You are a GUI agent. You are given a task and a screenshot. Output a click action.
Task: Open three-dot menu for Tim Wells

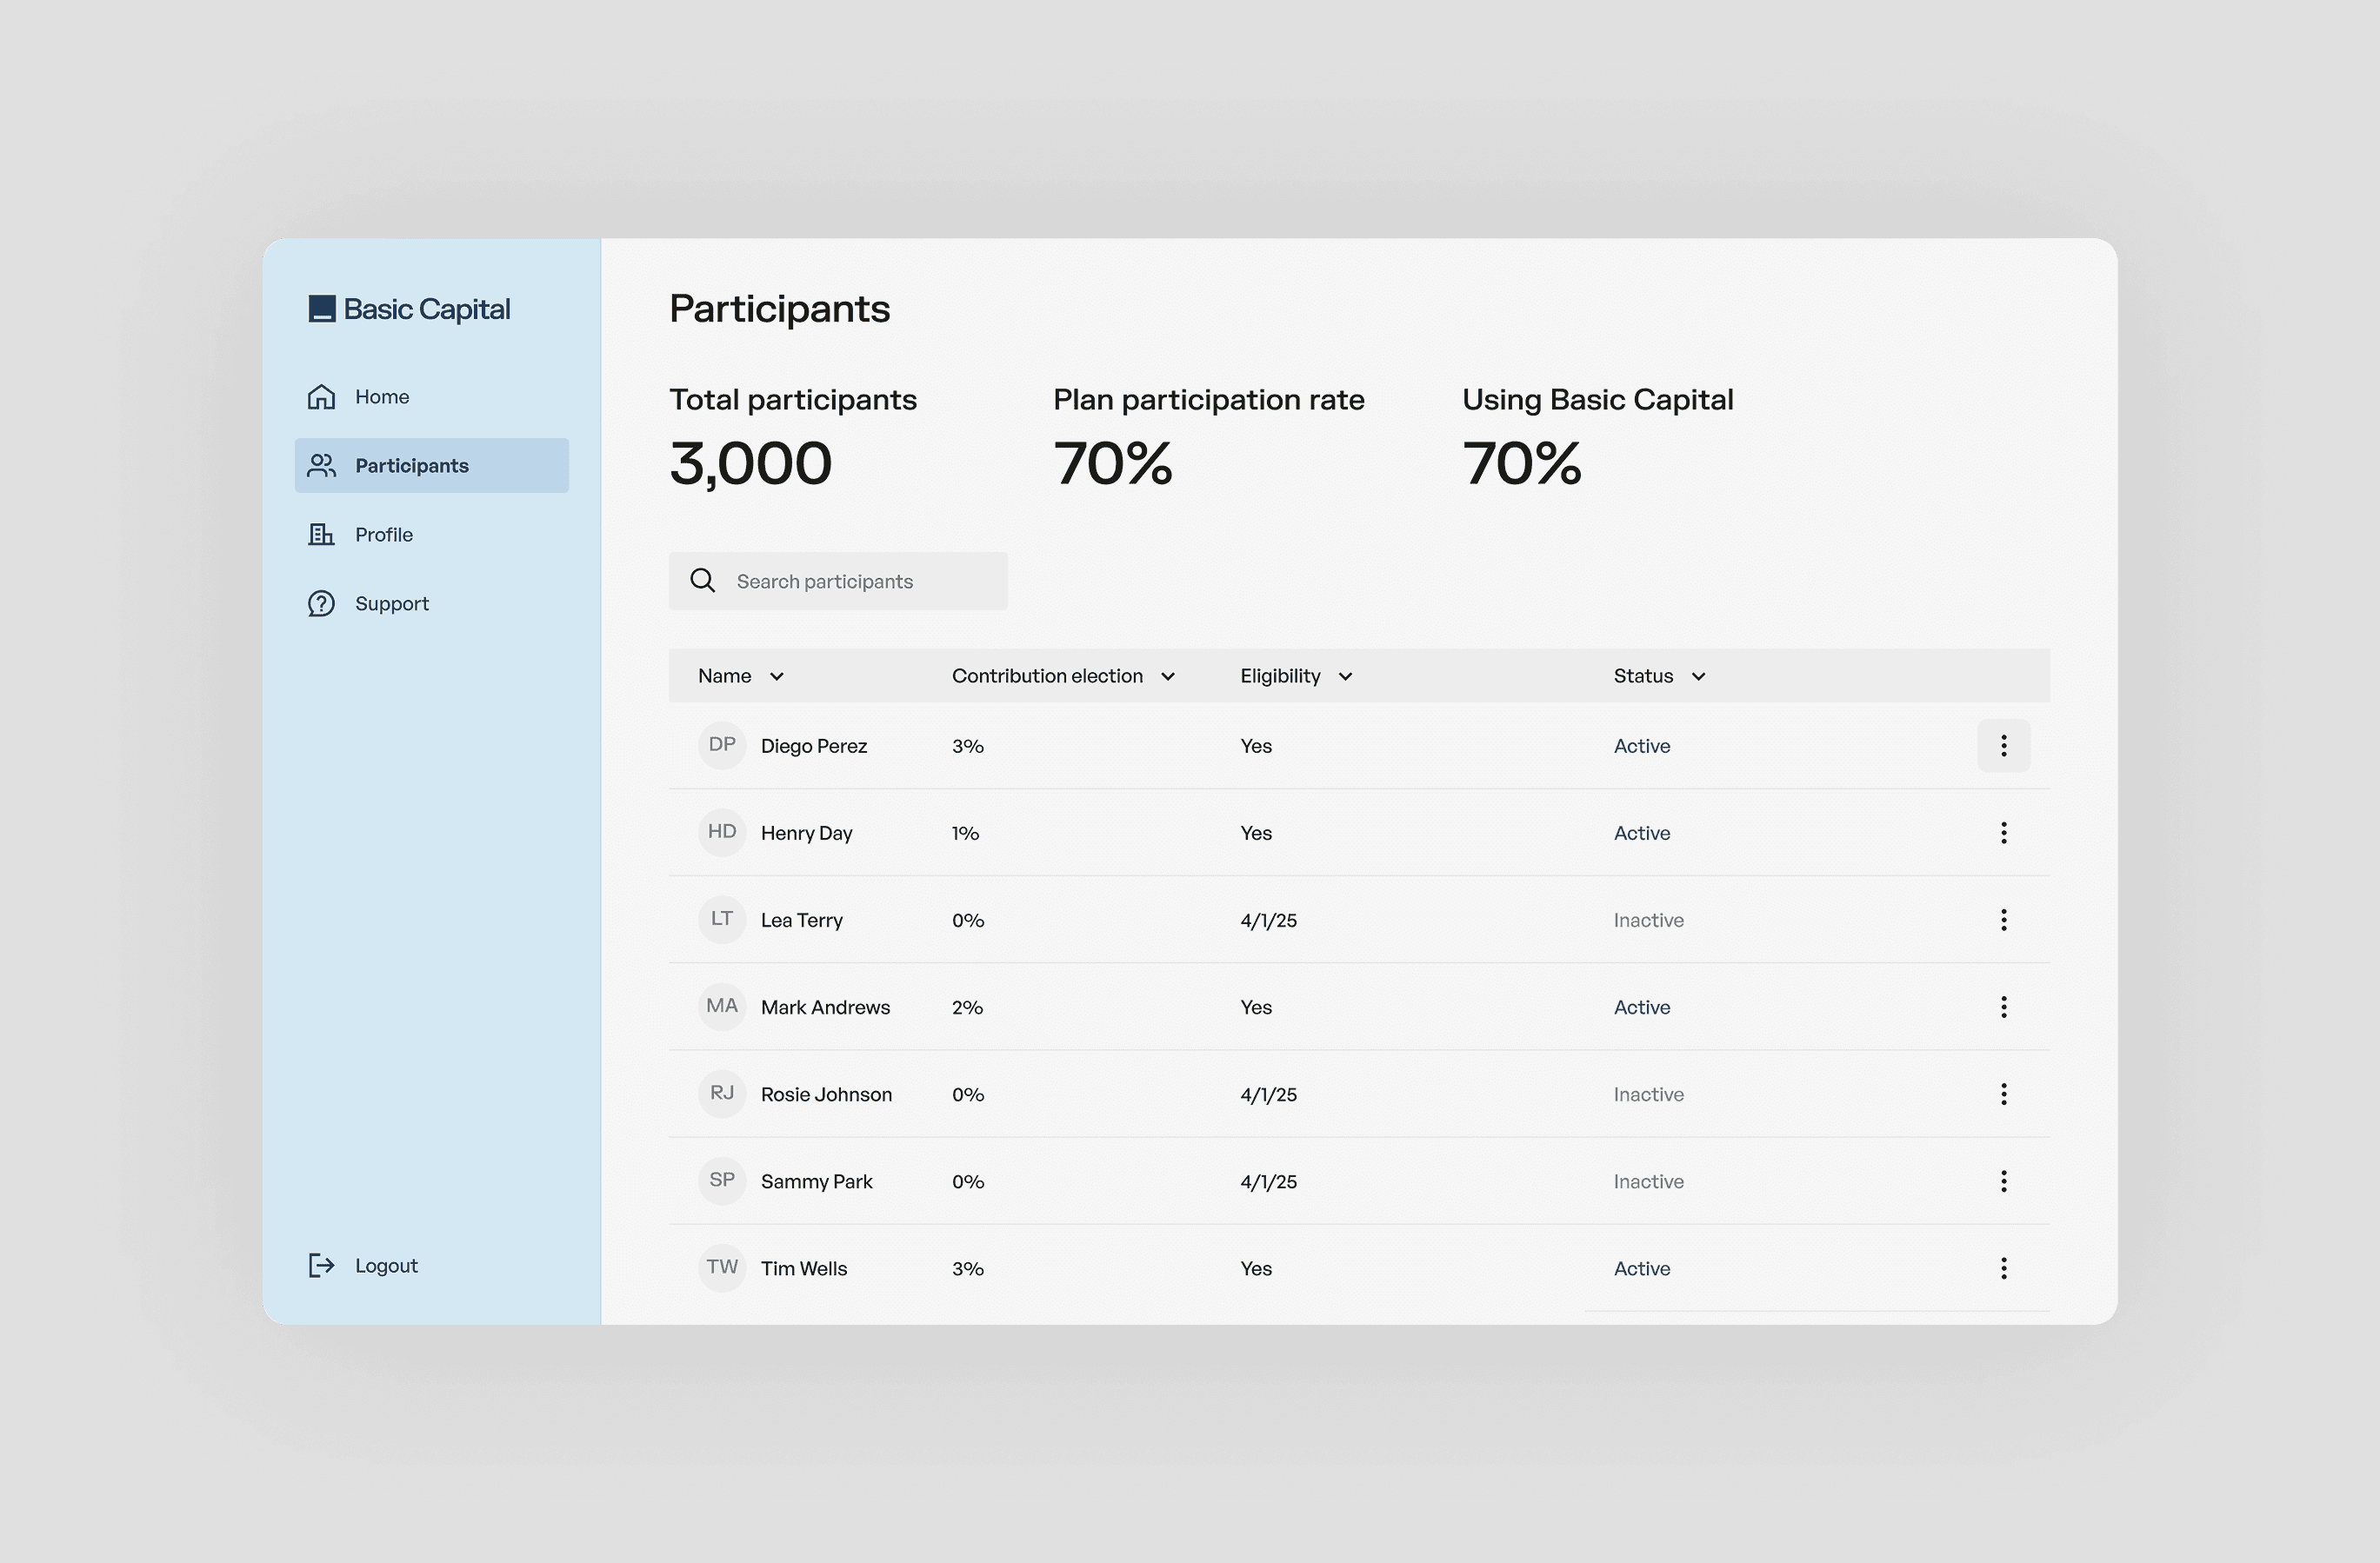[x=2003, y=1269]
